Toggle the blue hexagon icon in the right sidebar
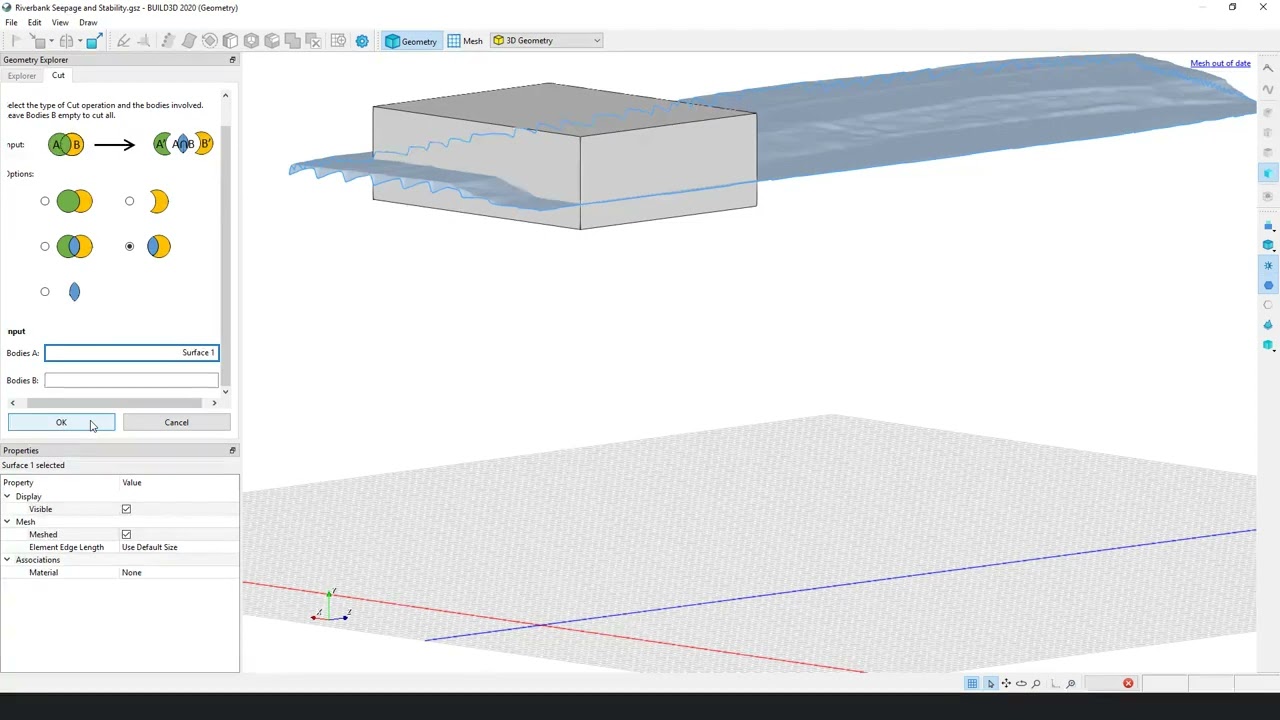 1268,286
